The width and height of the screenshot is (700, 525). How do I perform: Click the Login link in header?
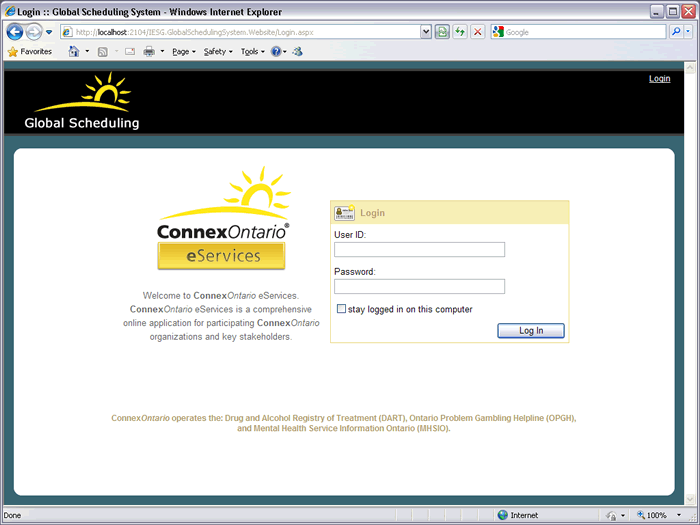coord(659,79)
